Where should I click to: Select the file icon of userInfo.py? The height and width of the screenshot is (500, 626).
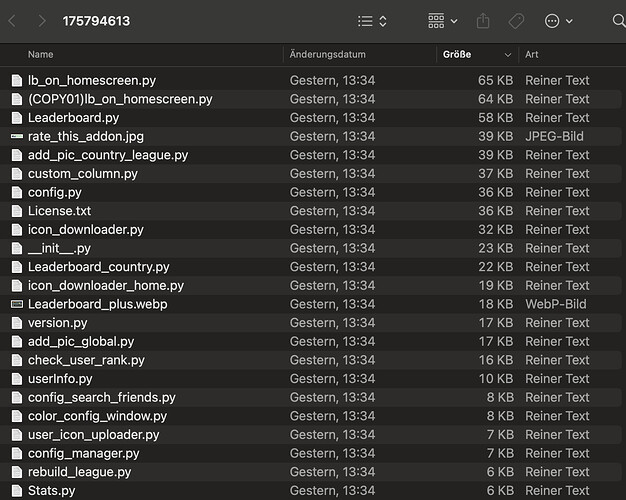pyautogui.click(x=17, y=379)
